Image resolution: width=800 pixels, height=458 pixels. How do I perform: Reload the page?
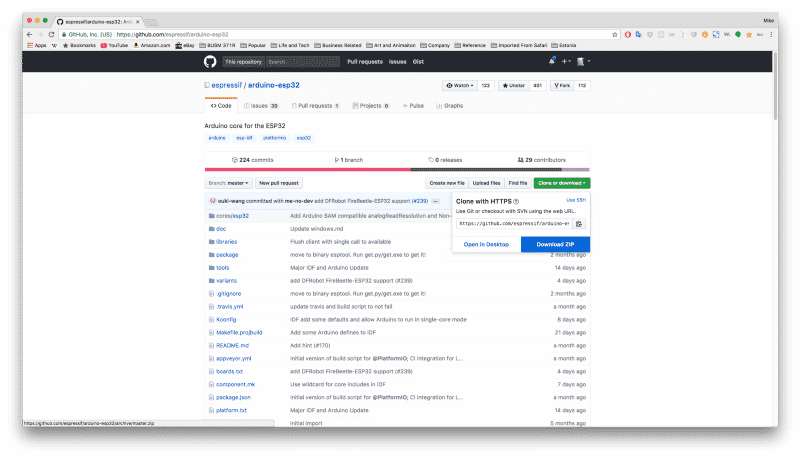pyautogui.click(x=51, y=35)
